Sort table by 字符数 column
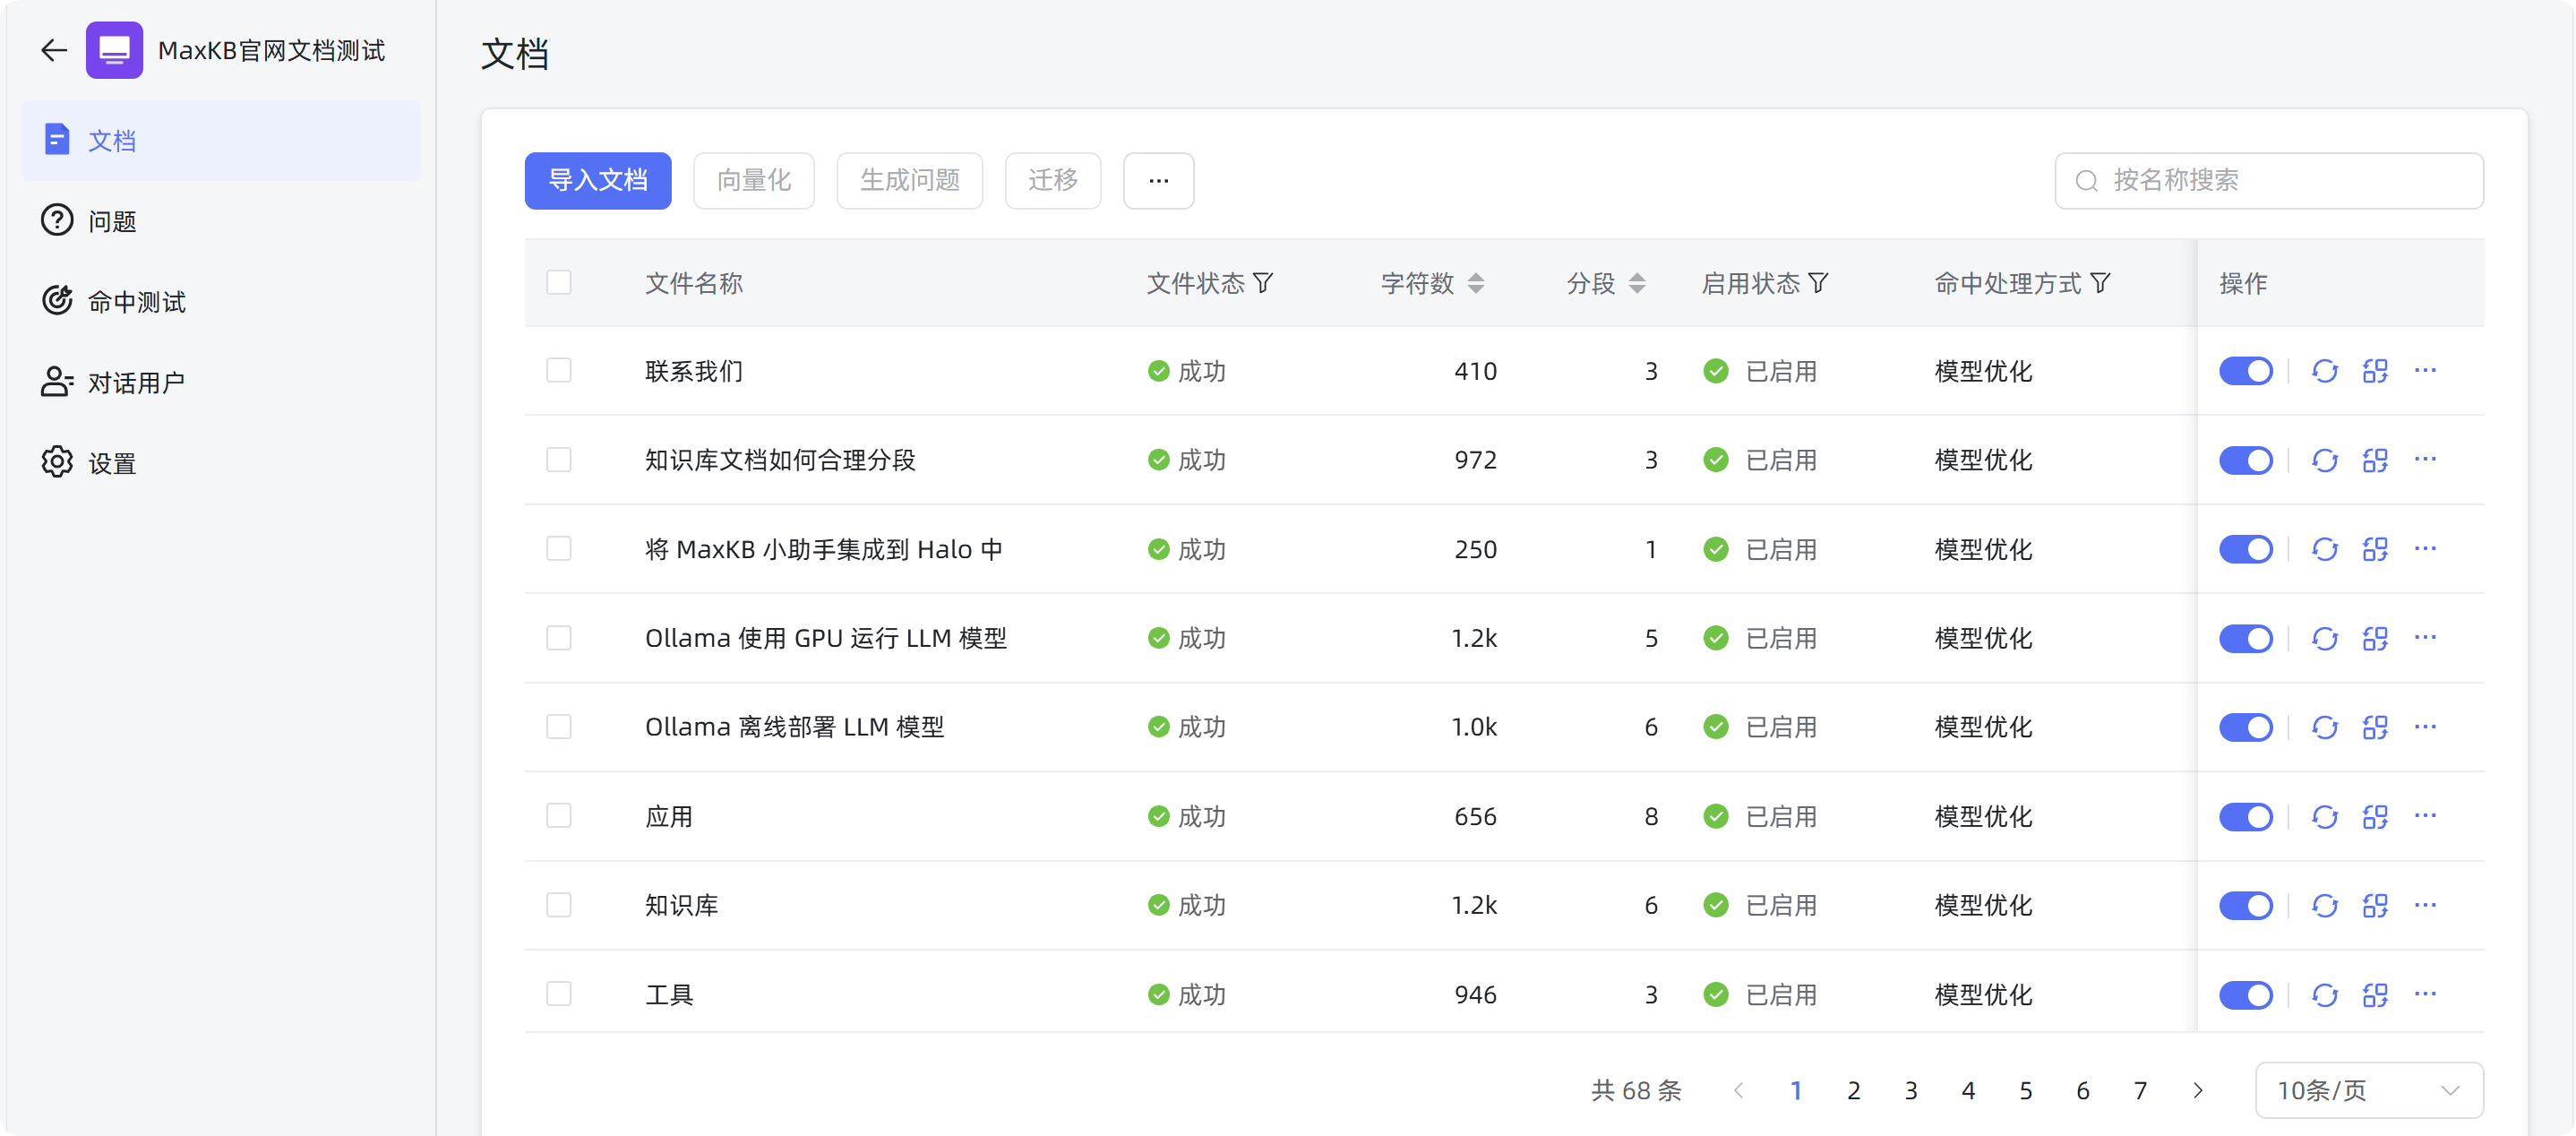The width and height of the screenshot is (2576, 1136). [1476, 283]
